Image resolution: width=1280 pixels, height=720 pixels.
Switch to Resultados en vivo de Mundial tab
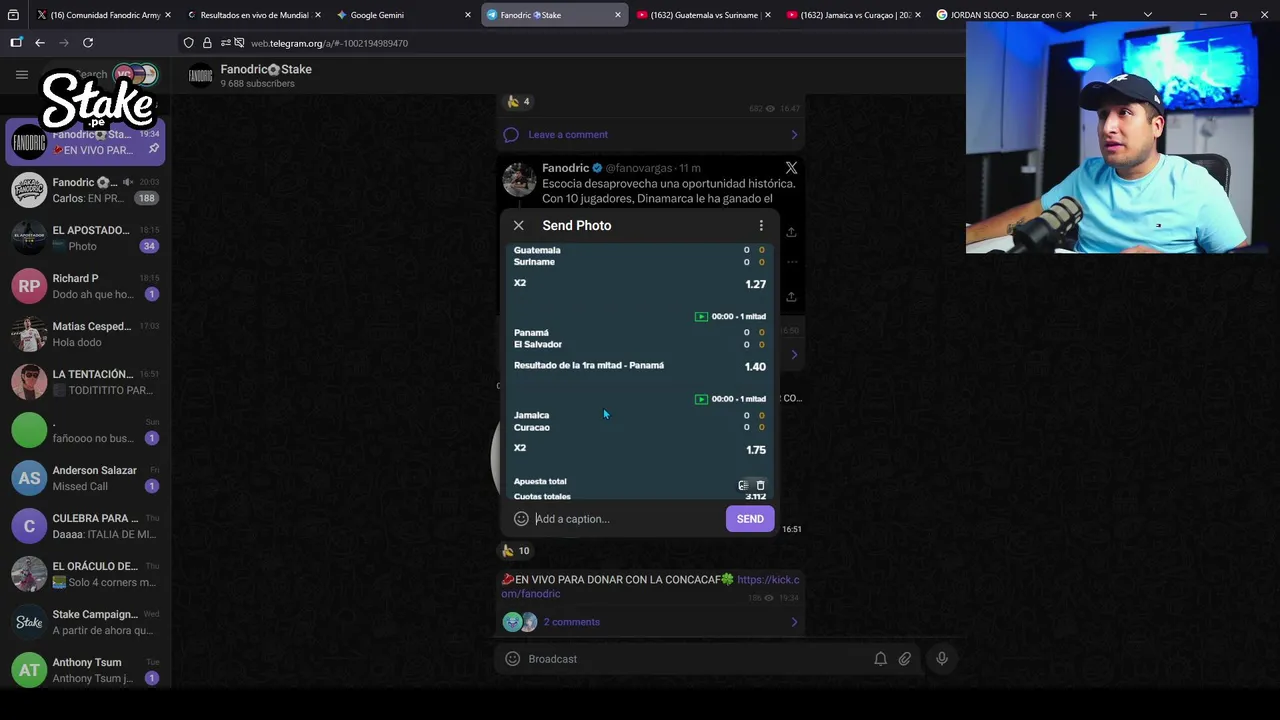tap(253, 15)
